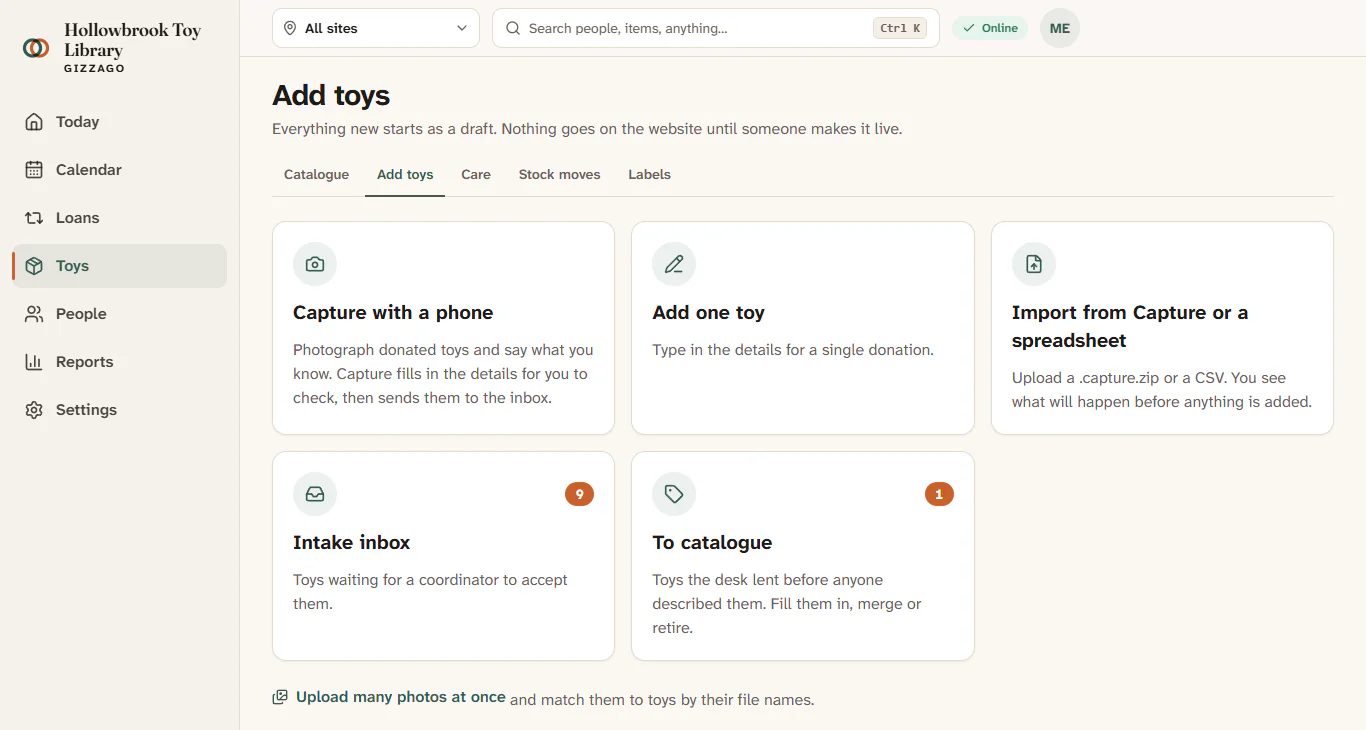The height and width of the screenshot is (730, 1366).
Task: Go to the Stock moves tab
Action: (x=560, y=174)
